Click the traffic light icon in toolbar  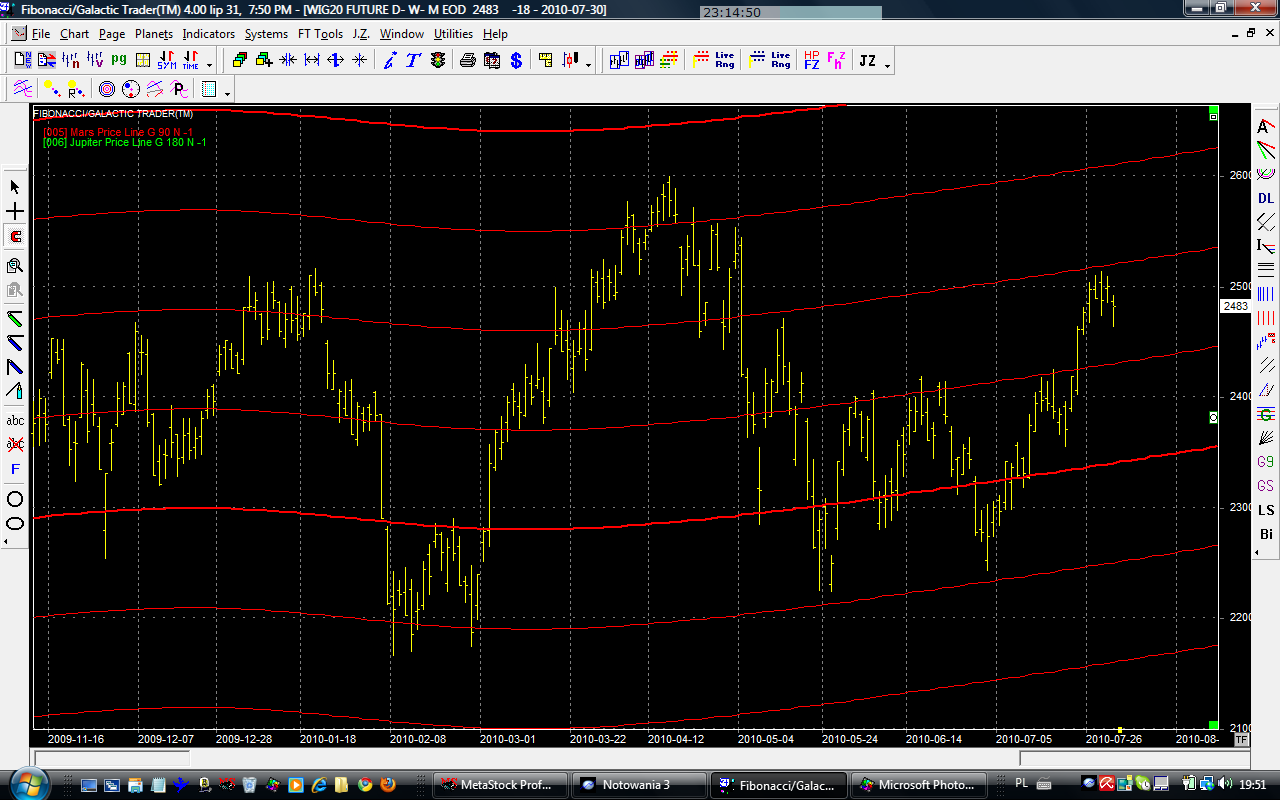(438, 60)
